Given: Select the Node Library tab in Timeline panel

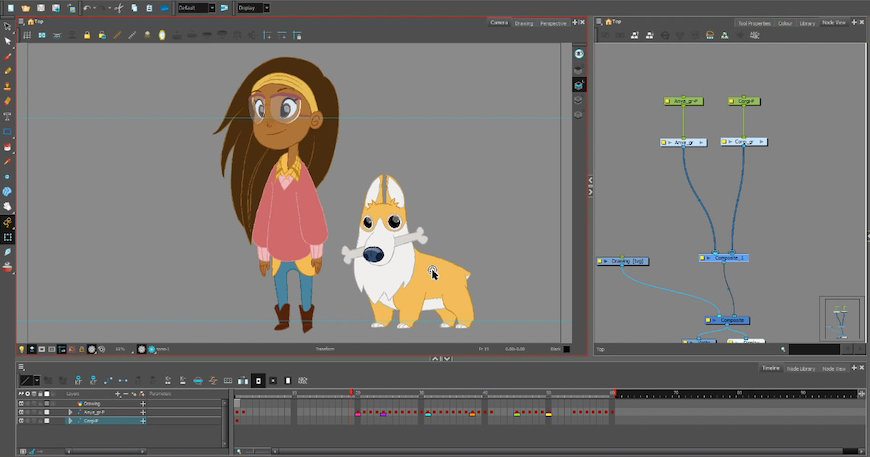Looking at the screenshot, I should [x=800, y=368].
